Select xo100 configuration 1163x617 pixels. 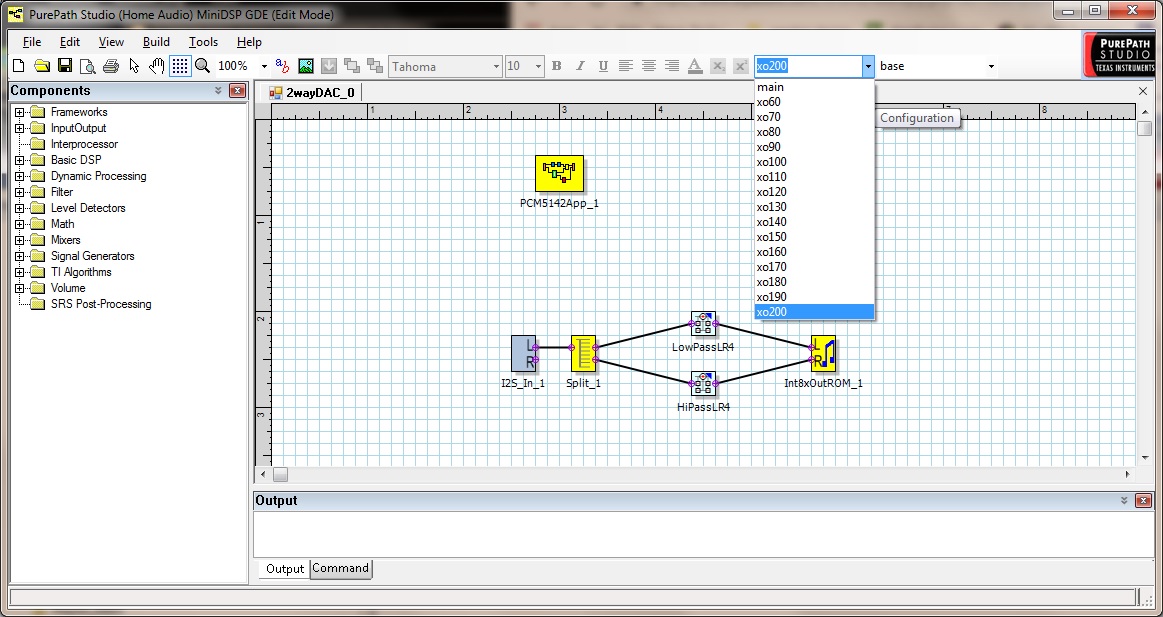point(814,162)
